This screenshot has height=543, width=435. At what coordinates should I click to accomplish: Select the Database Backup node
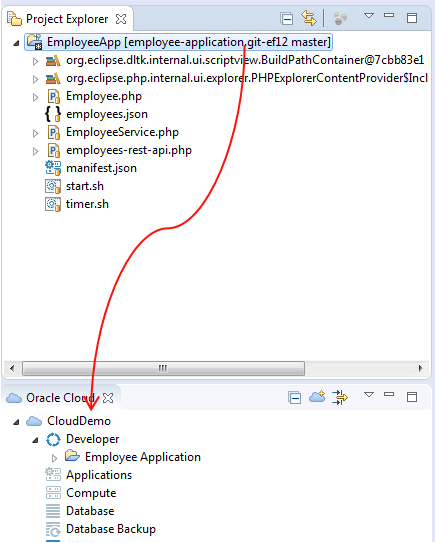tap(111, 529)
